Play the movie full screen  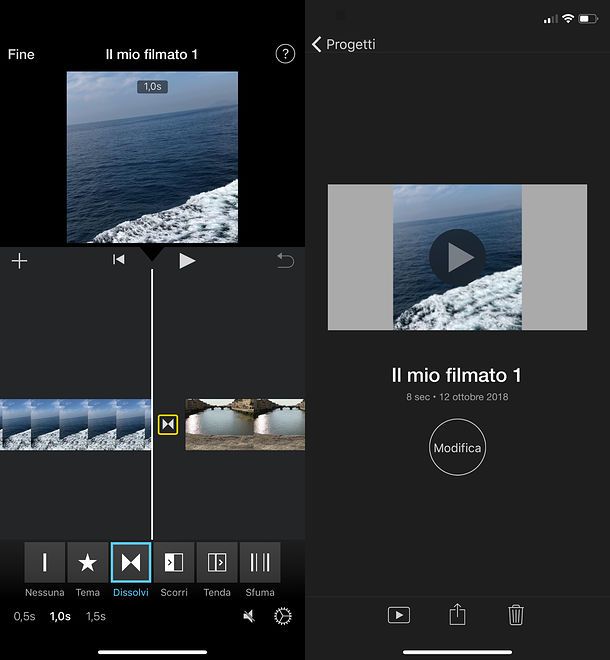pyautogui.click(x=399, y=615)
